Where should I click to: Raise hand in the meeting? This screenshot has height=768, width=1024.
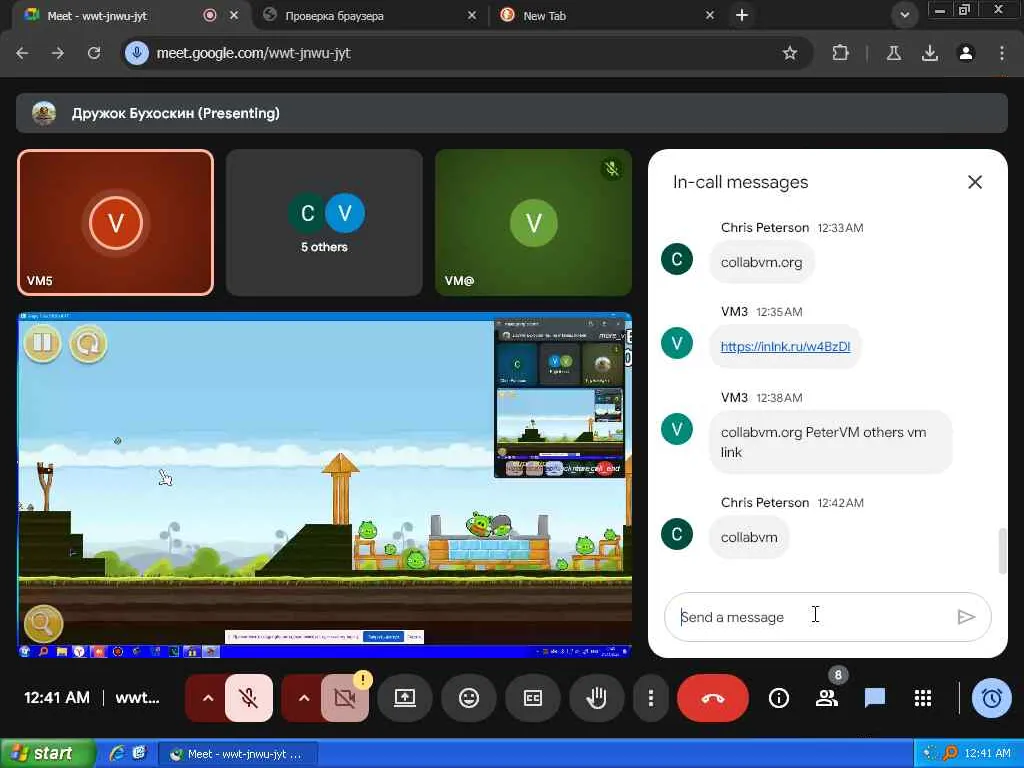pos(596,698)
